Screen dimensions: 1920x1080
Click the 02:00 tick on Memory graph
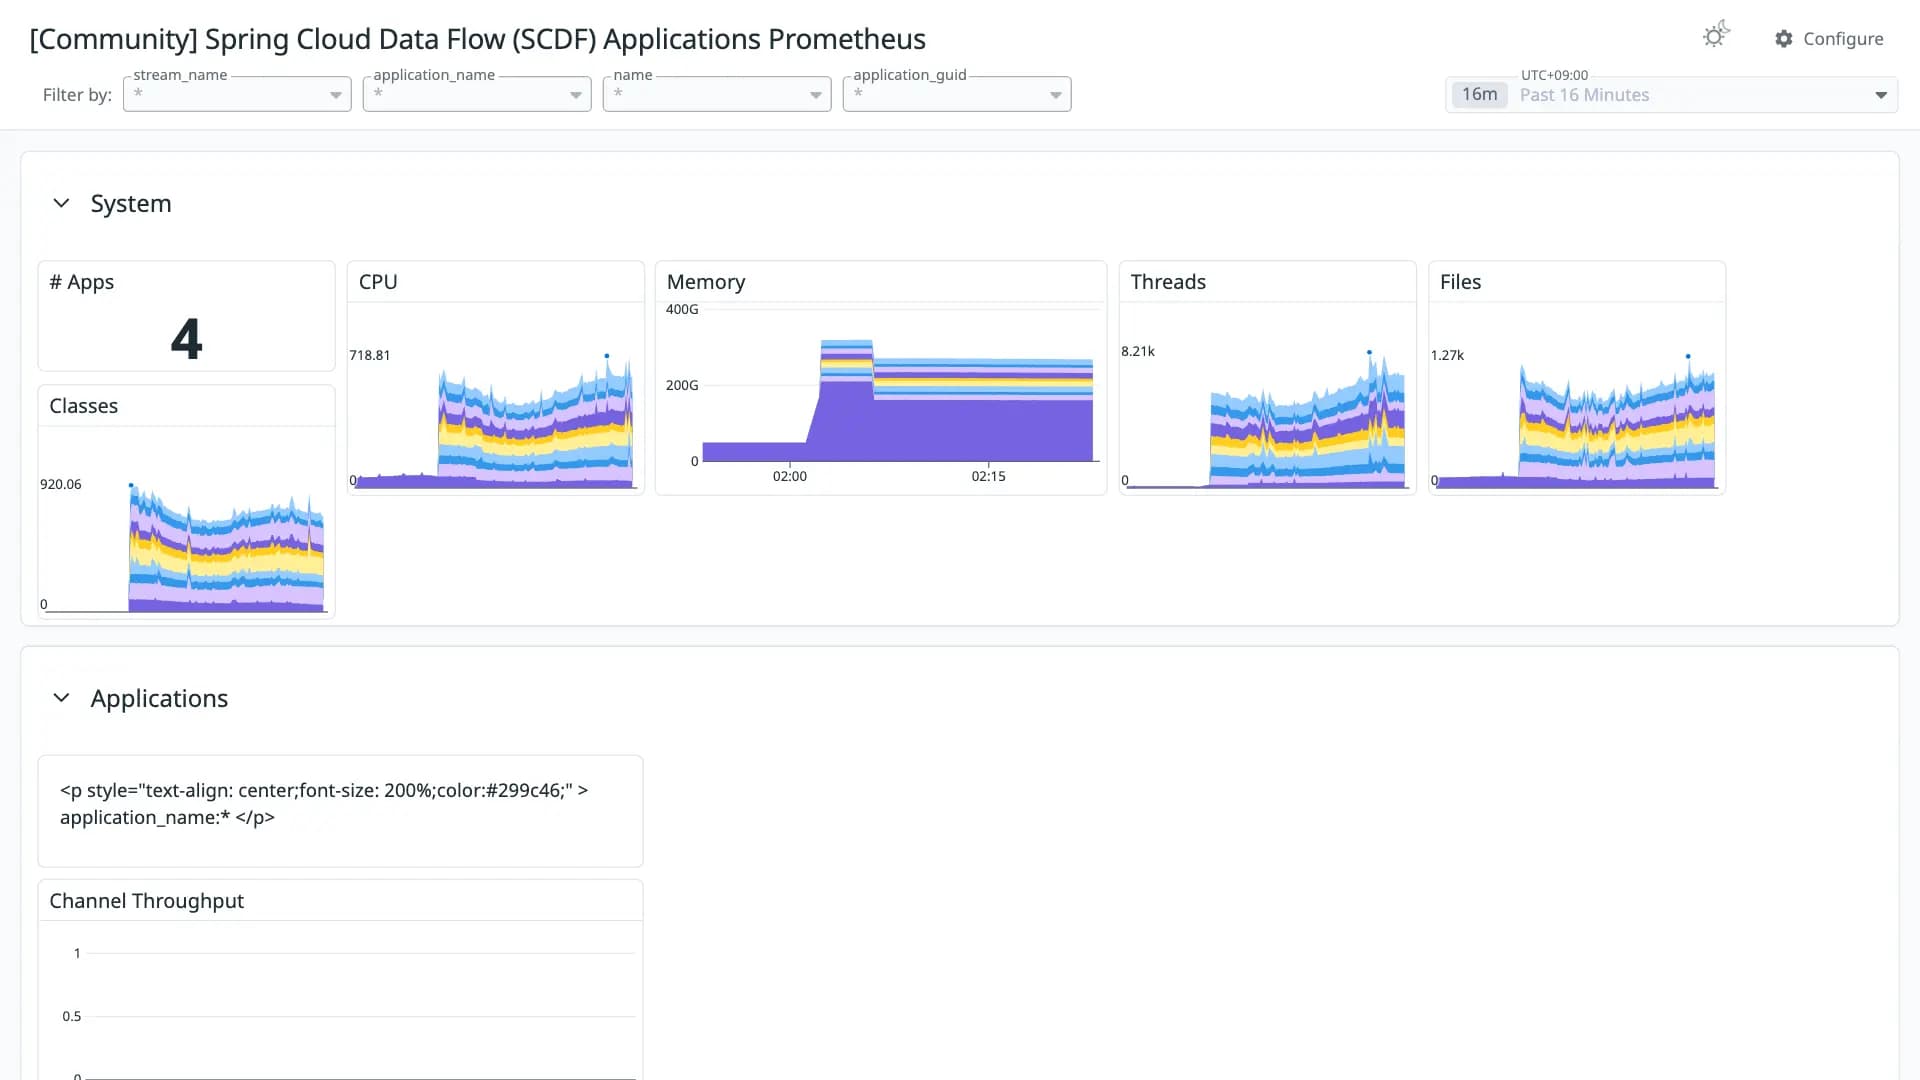click(789, 476)
